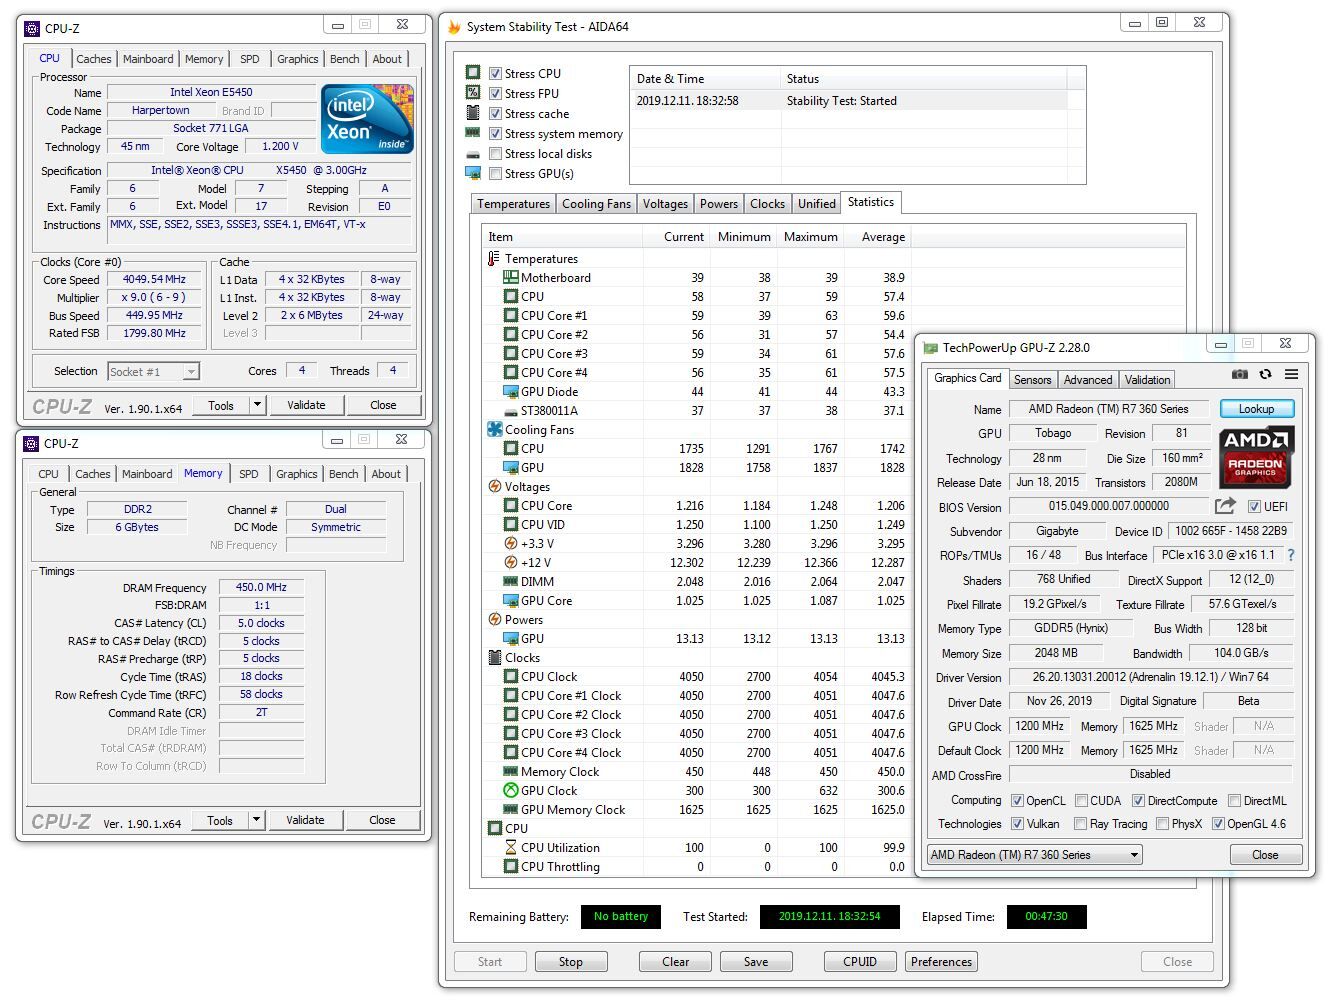The image size is (1330, 1002).
Task: Open the Advanced tab in GPU-Z
Action: tap(1088, 380)
